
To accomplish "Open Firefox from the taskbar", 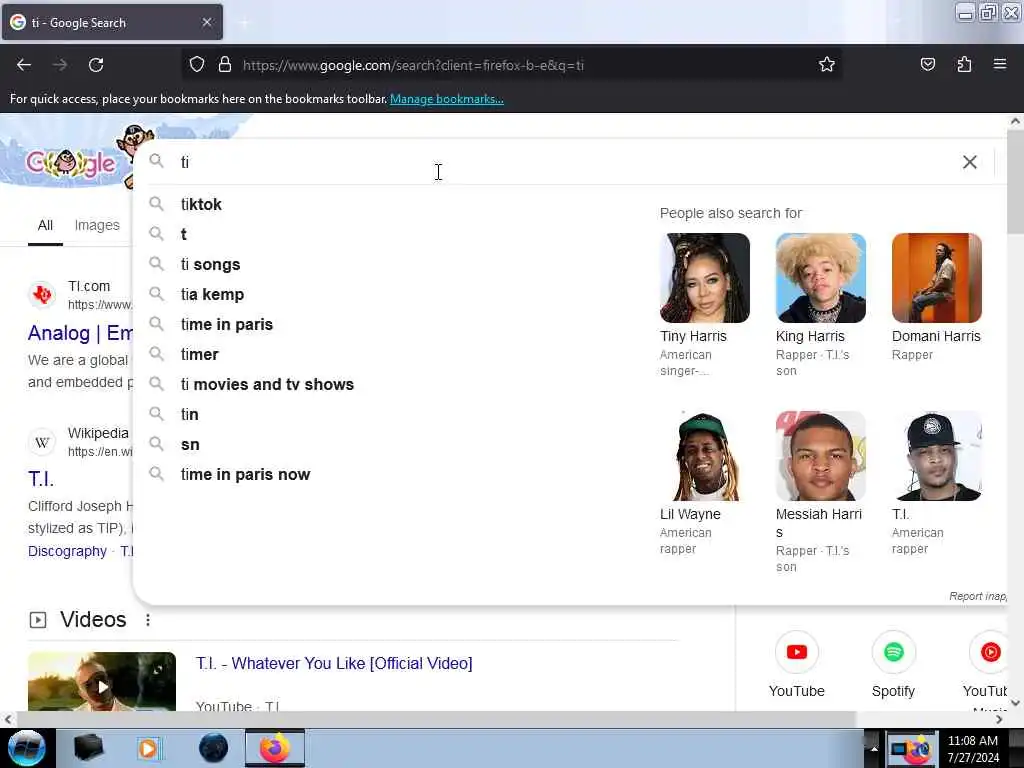I will (x=275, y=748).
